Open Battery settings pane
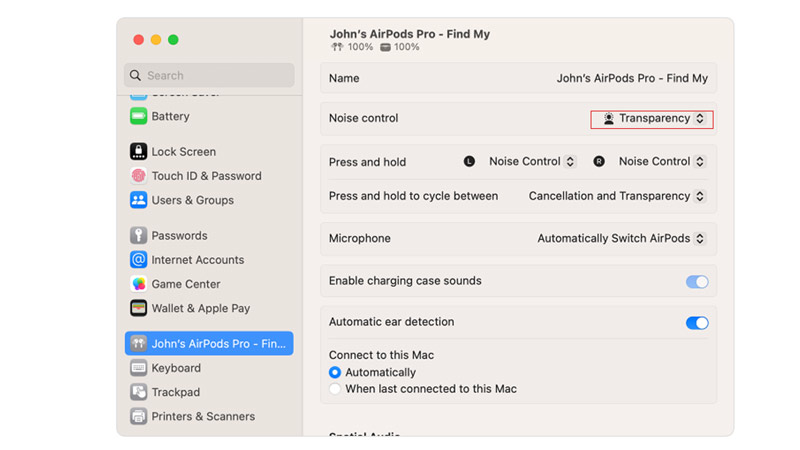This screenshot has height=450, width=800. (209, 116)
